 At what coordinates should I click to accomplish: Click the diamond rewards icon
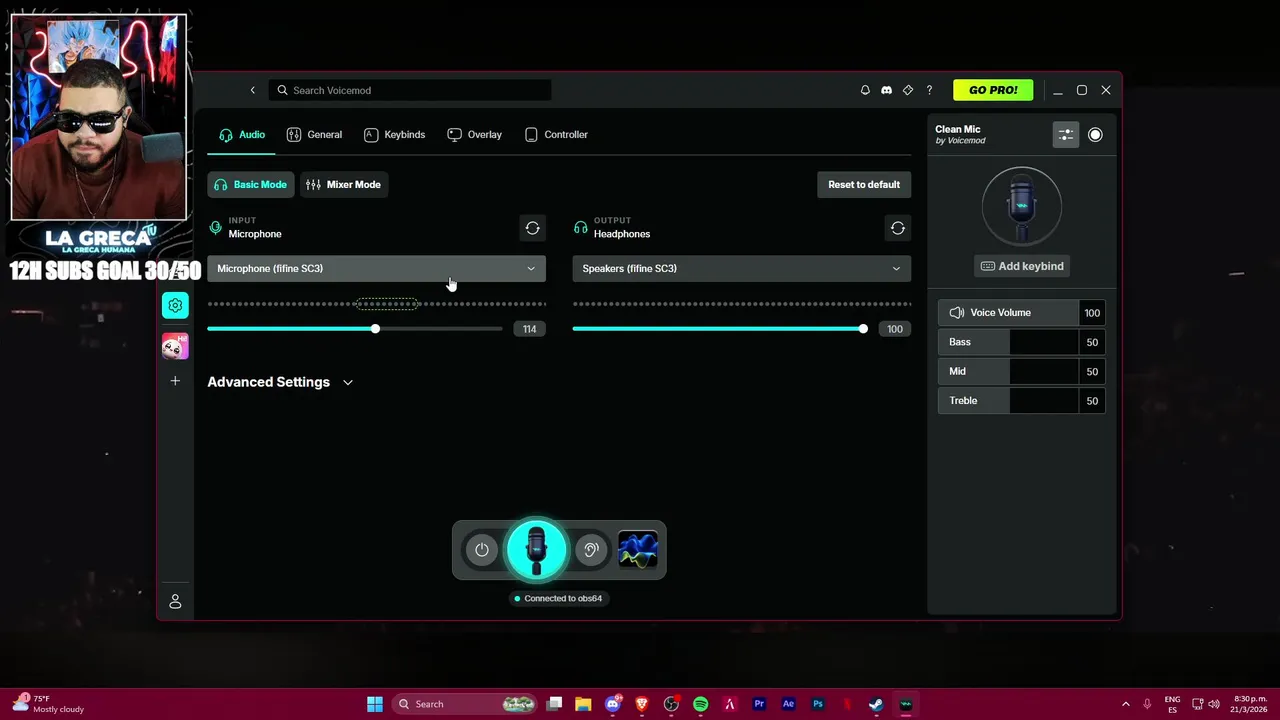[x=908, y=90]
